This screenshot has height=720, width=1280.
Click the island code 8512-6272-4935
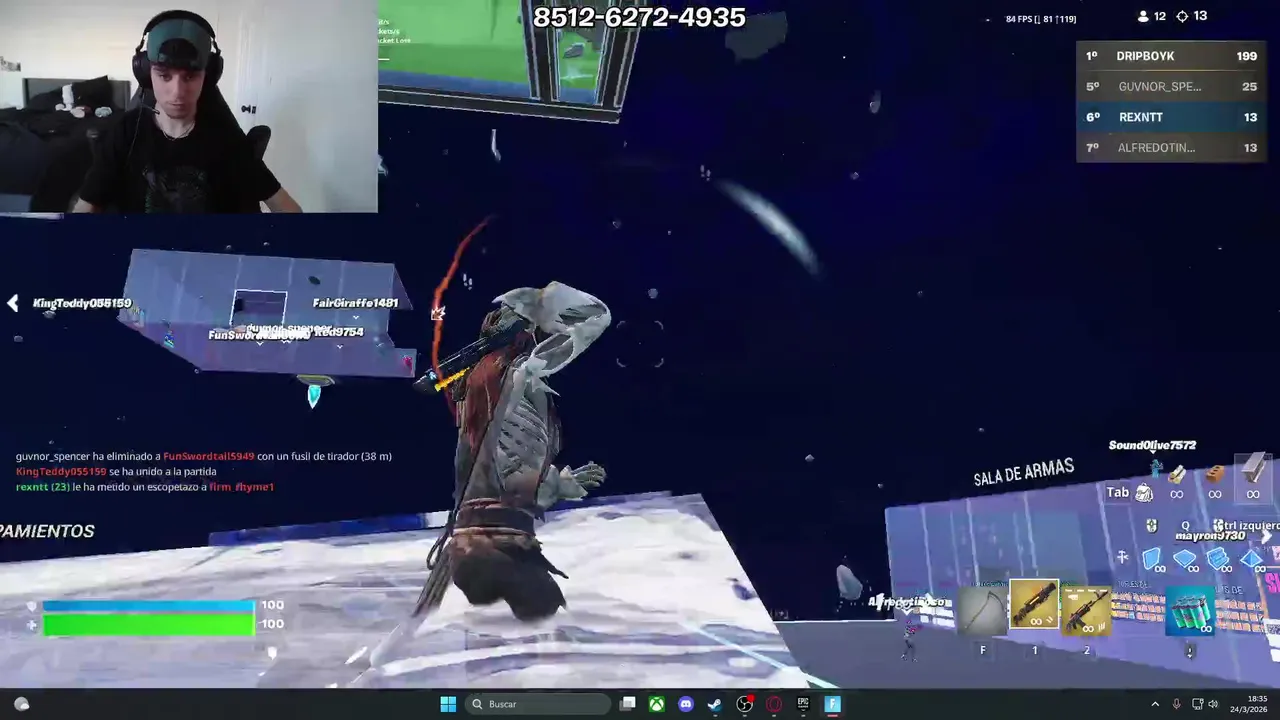tap(639, 17)
